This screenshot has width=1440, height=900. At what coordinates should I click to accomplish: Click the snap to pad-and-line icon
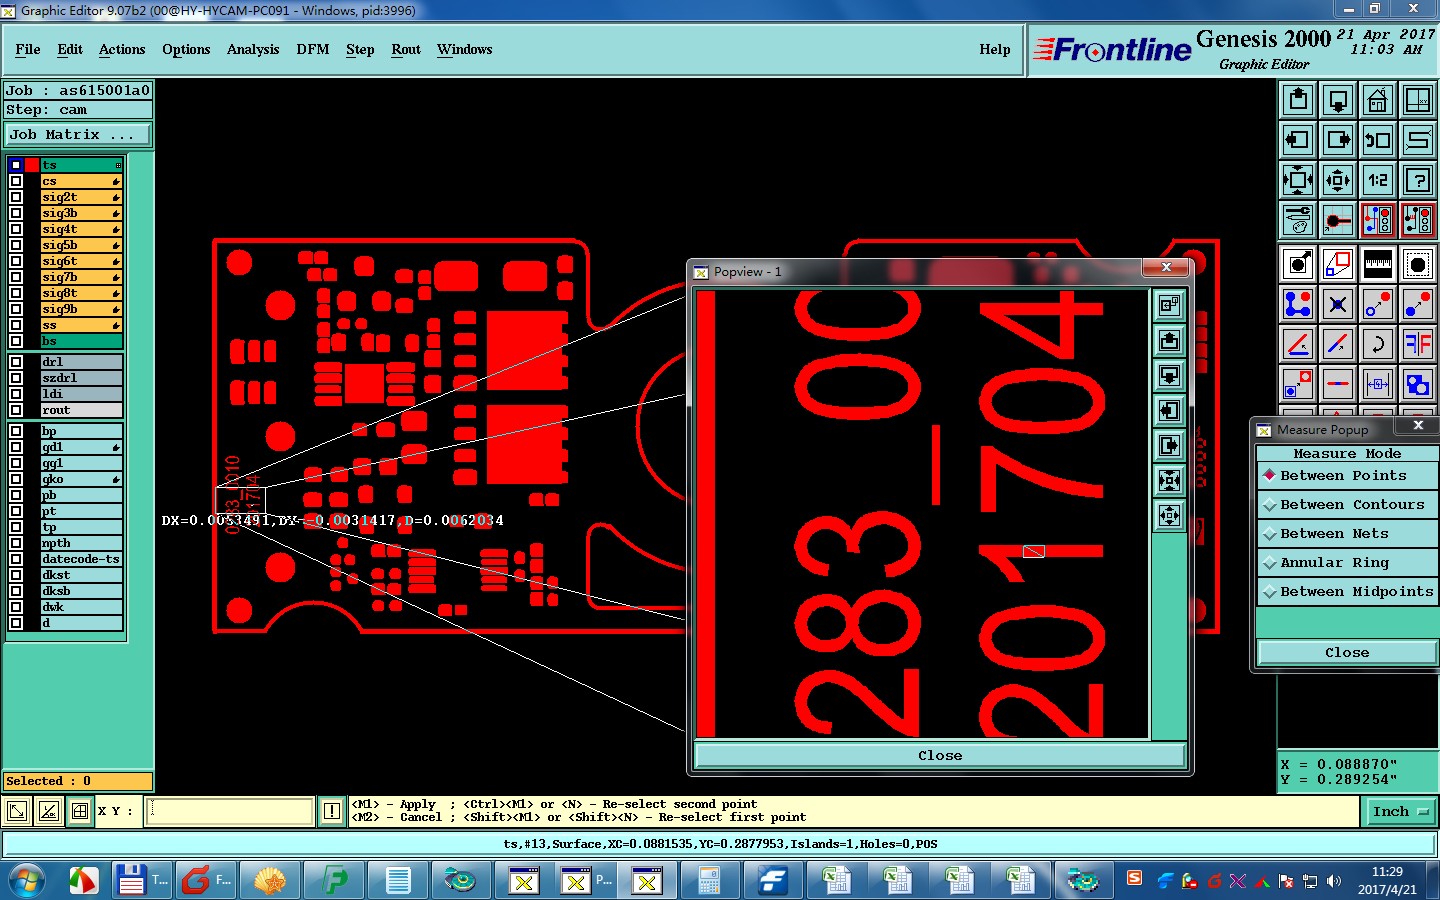(1338, 220)
